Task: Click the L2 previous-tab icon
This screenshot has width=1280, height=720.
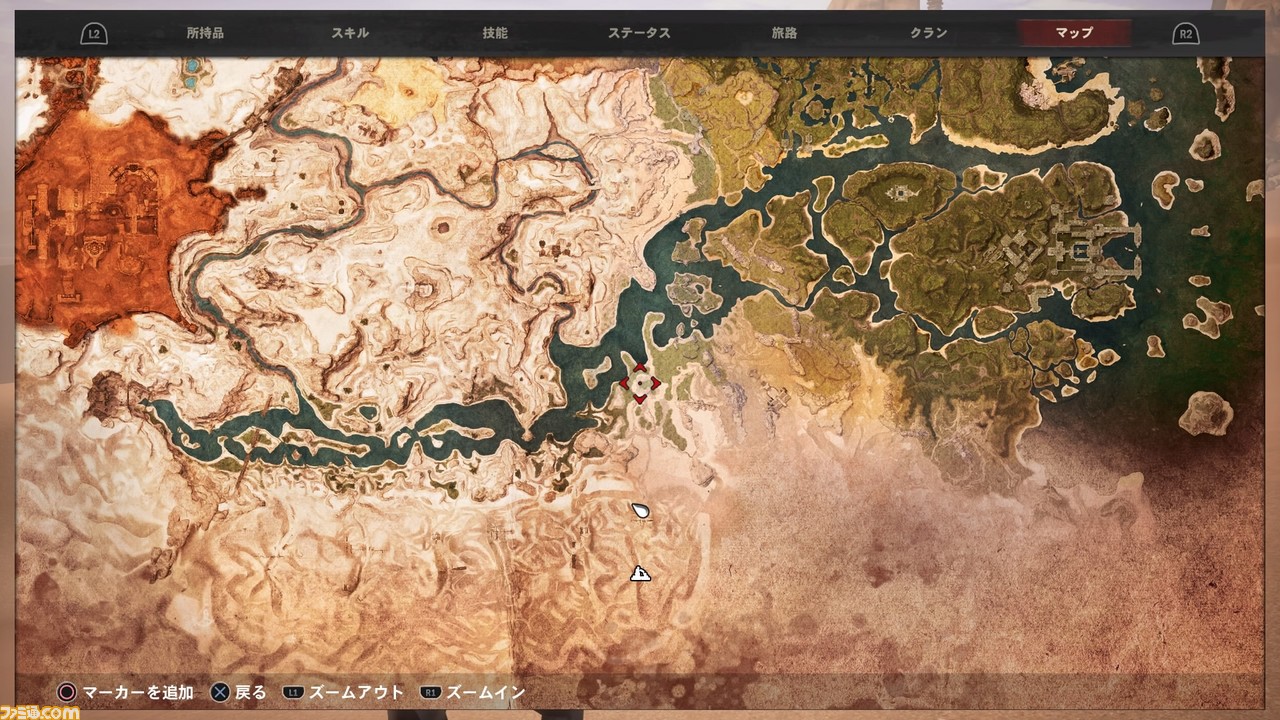Action: [x=94, y=34]
